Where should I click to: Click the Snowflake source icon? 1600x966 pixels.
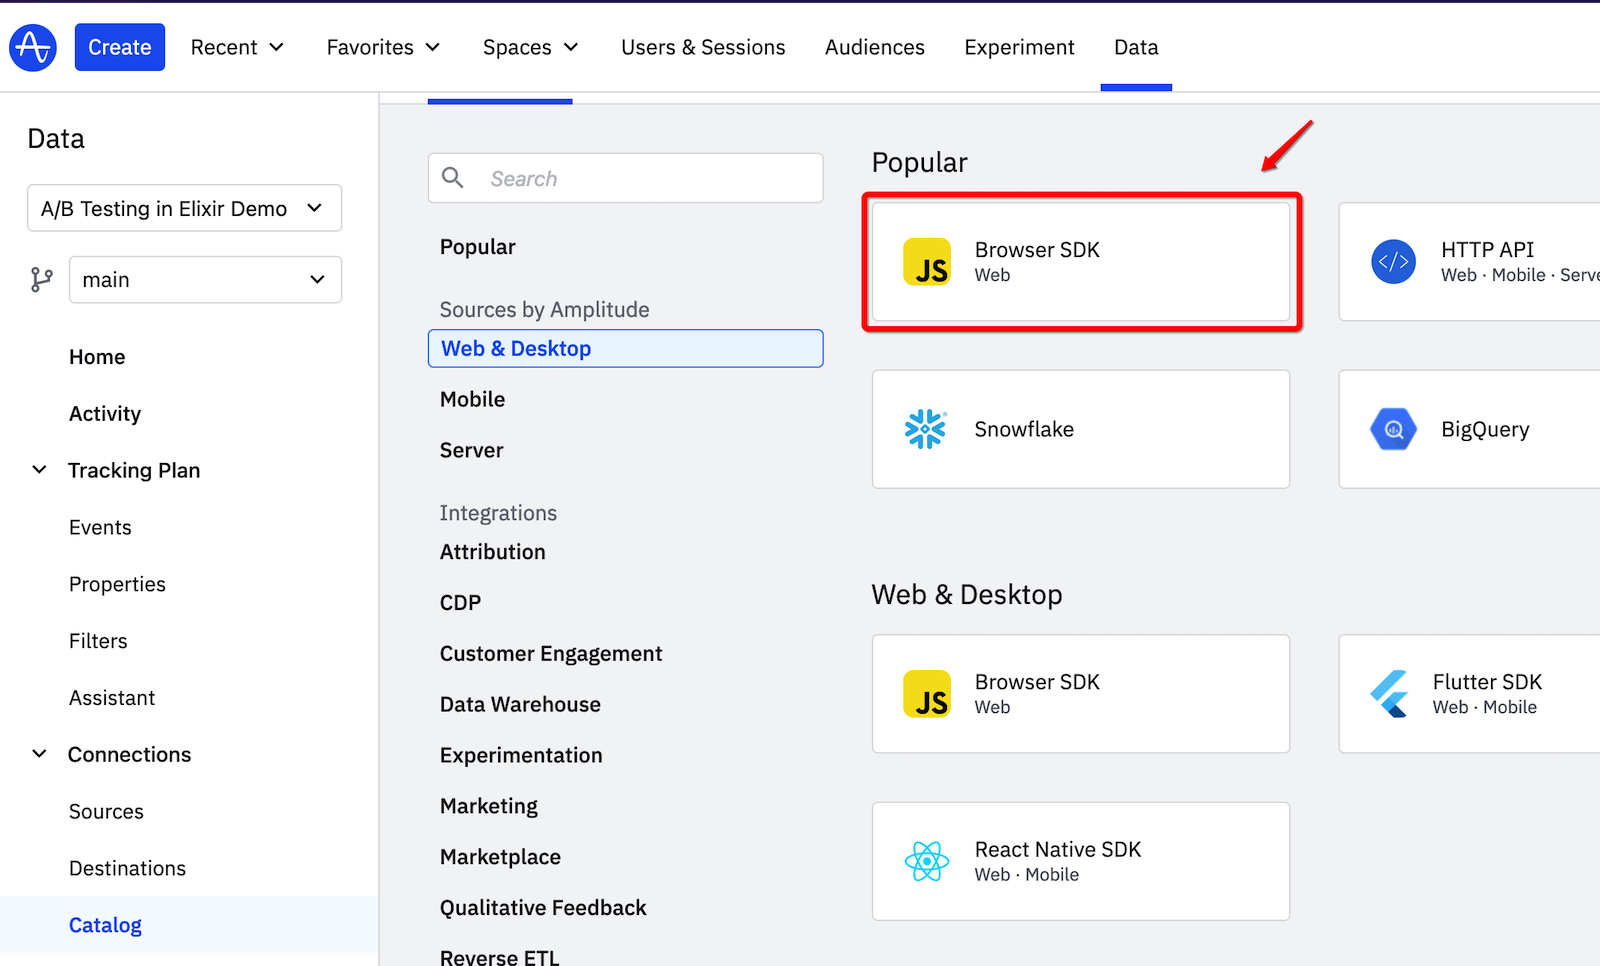[927, 429]
